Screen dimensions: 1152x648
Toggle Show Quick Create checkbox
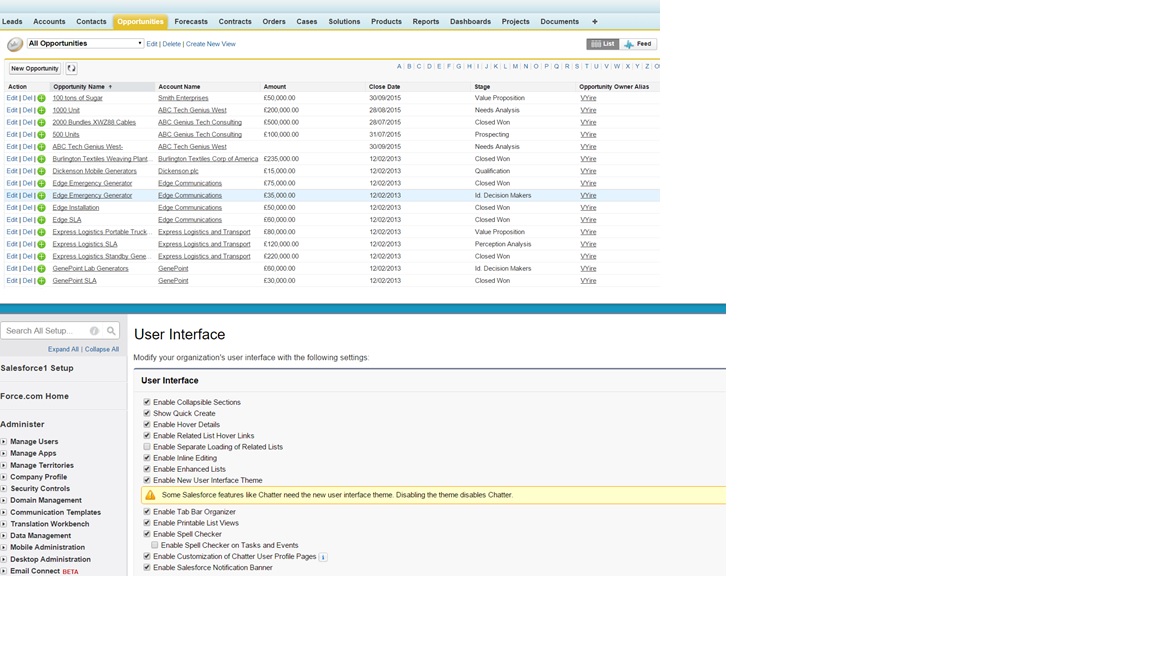pos(147,413)
